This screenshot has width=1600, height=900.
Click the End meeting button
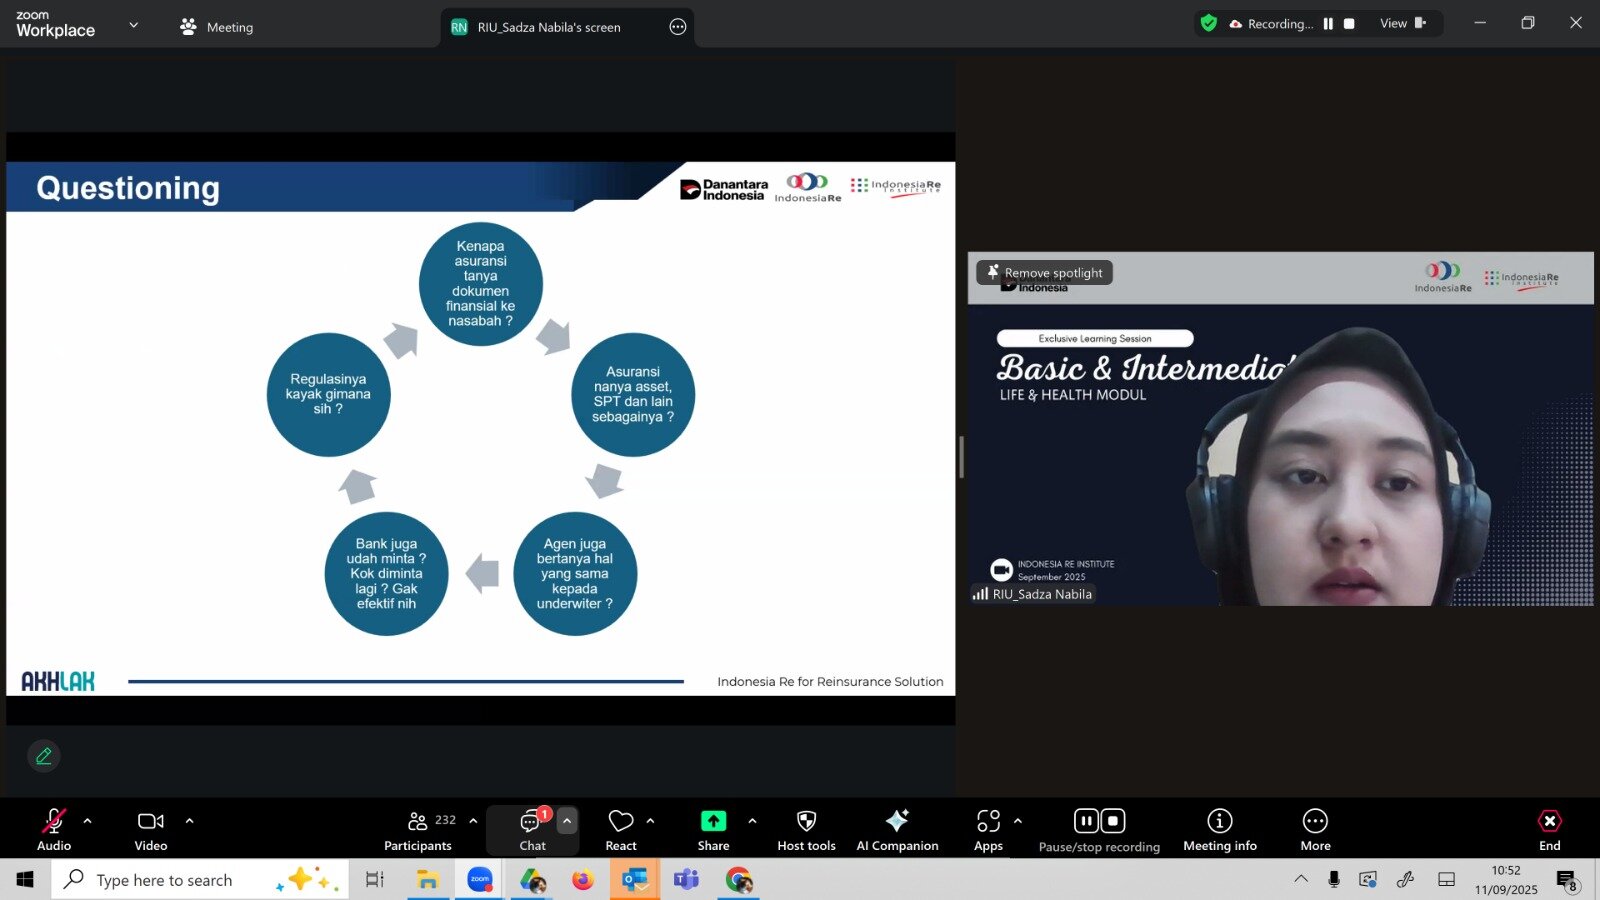[x=1549, y=830]
